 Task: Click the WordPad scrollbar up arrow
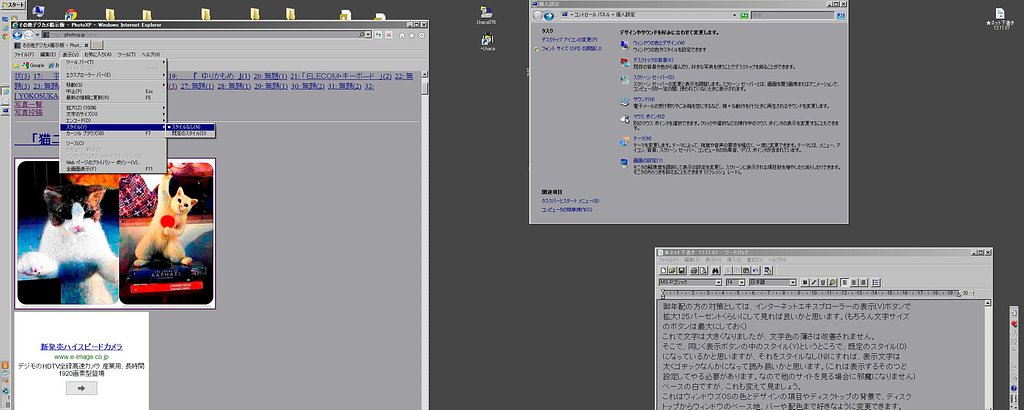[988, 304]
